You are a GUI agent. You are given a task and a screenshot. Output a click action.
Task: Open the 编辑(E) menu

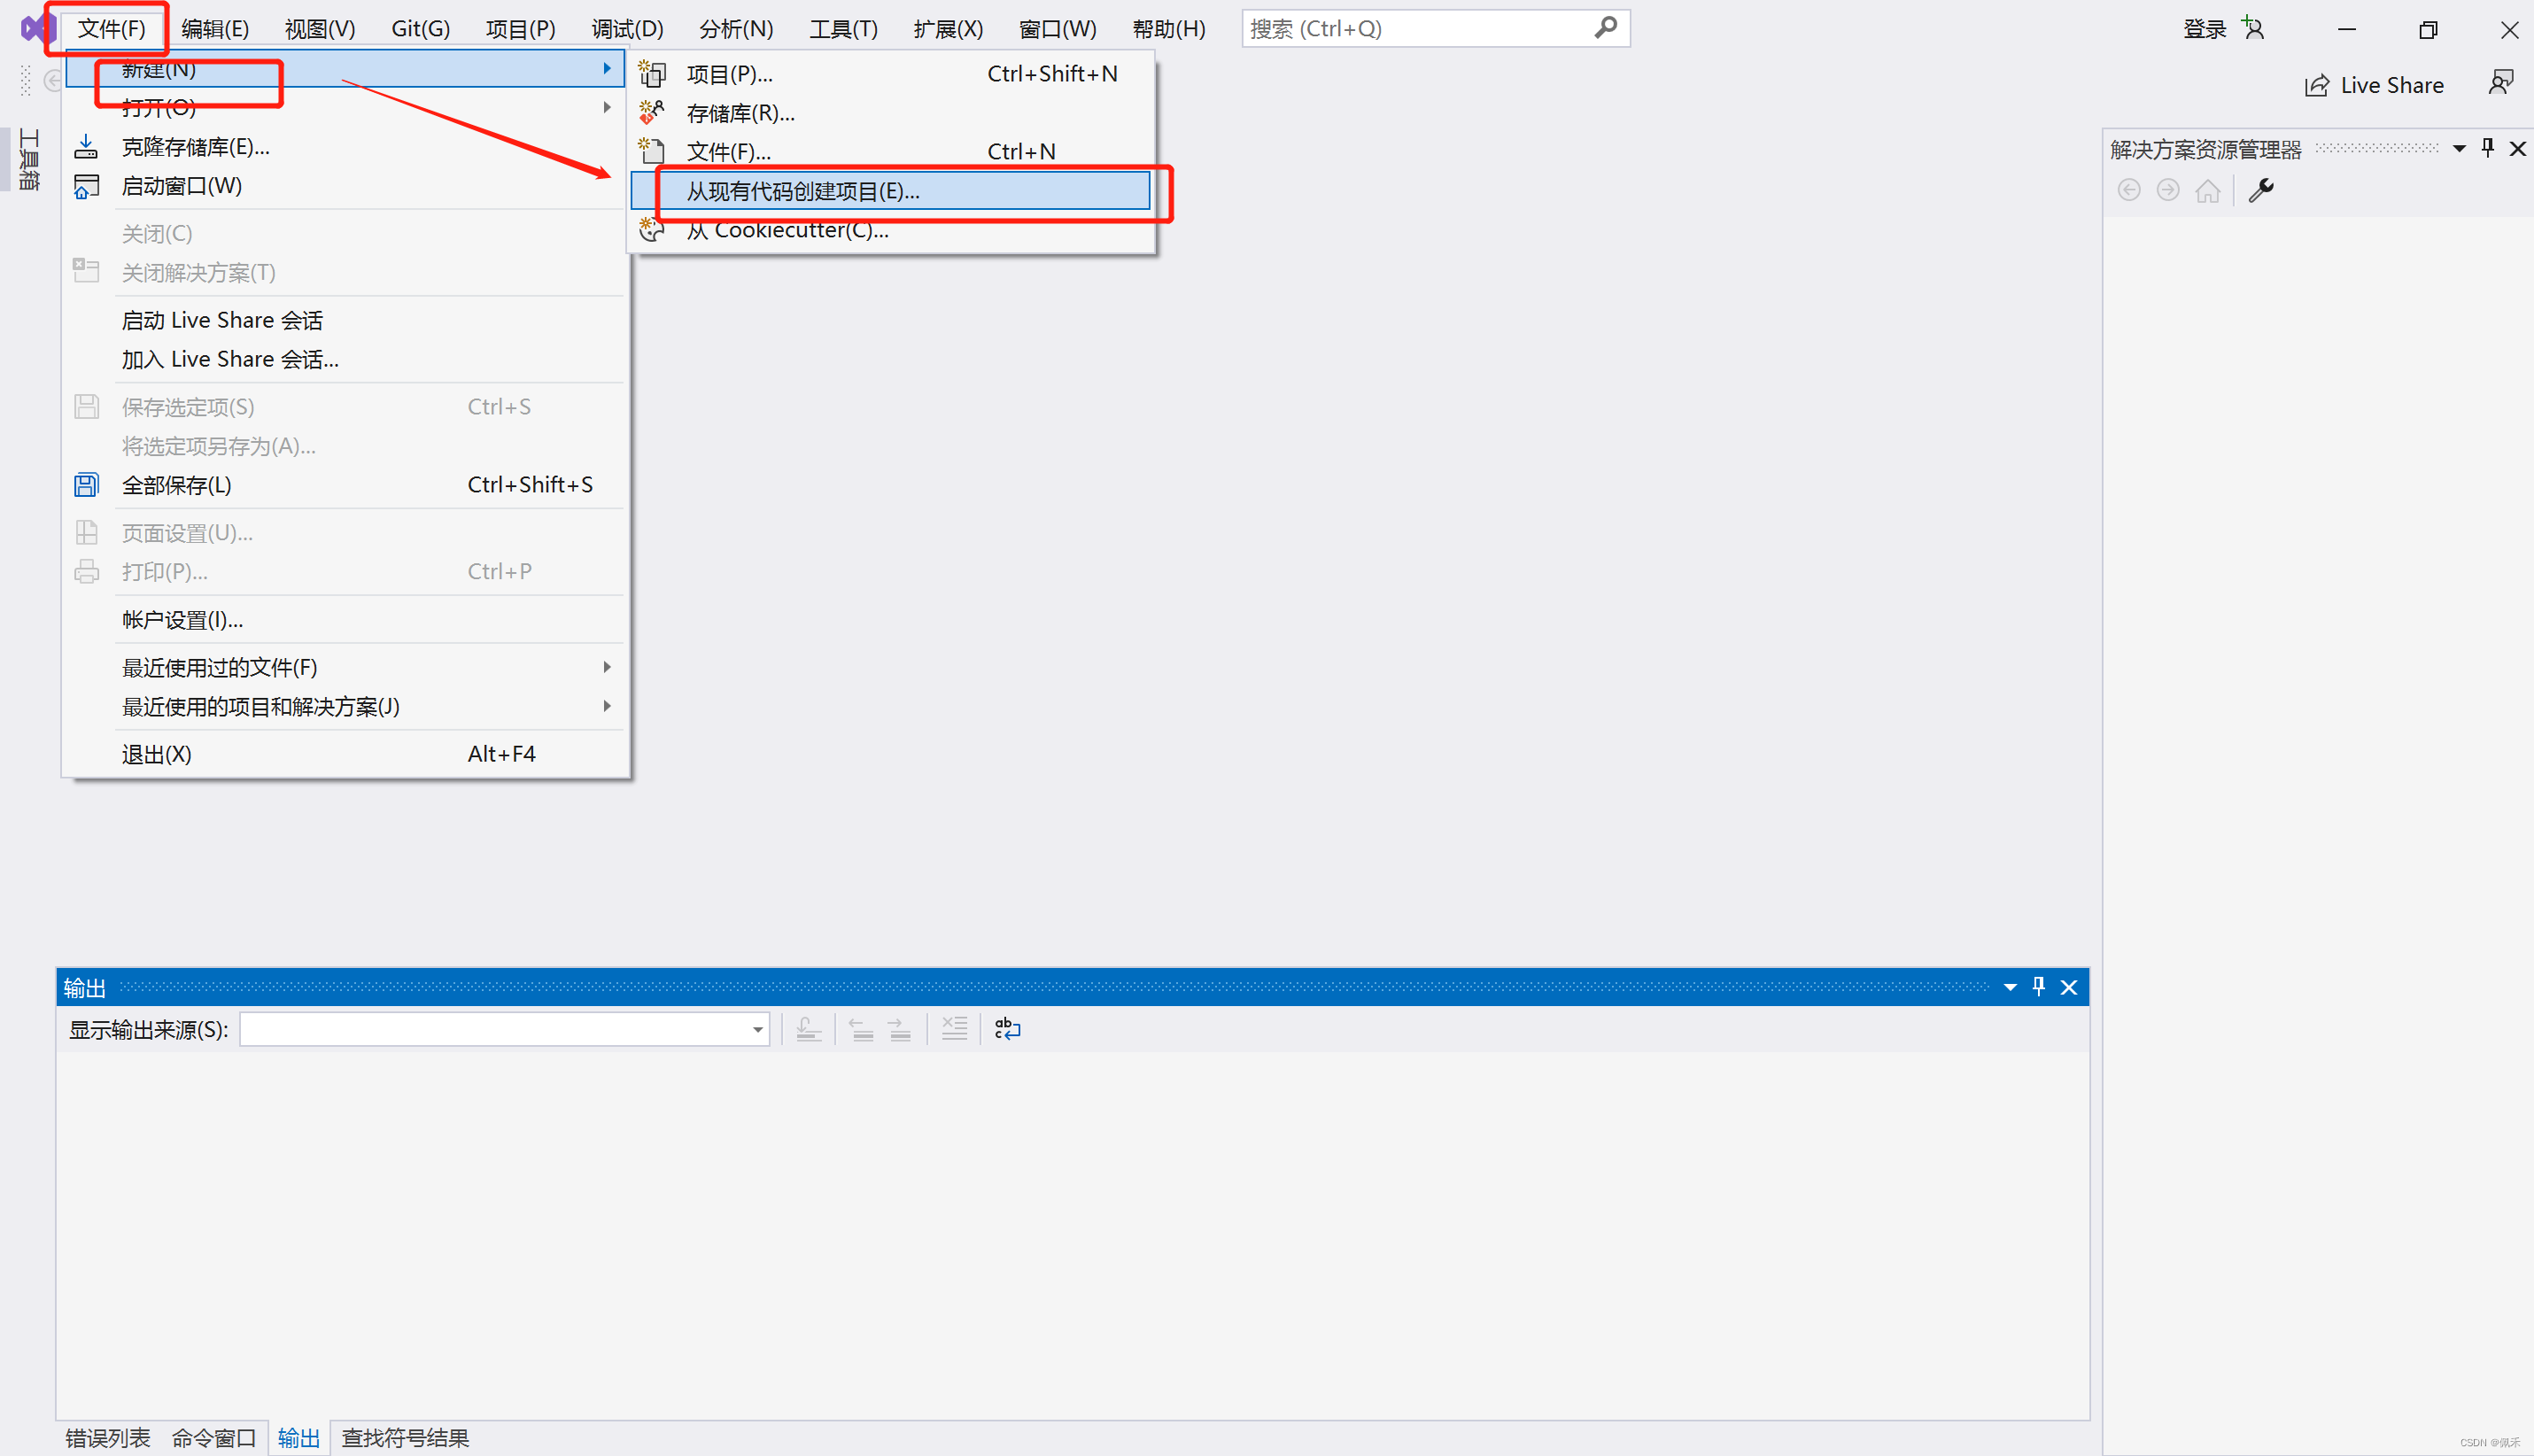click(215, 28)
